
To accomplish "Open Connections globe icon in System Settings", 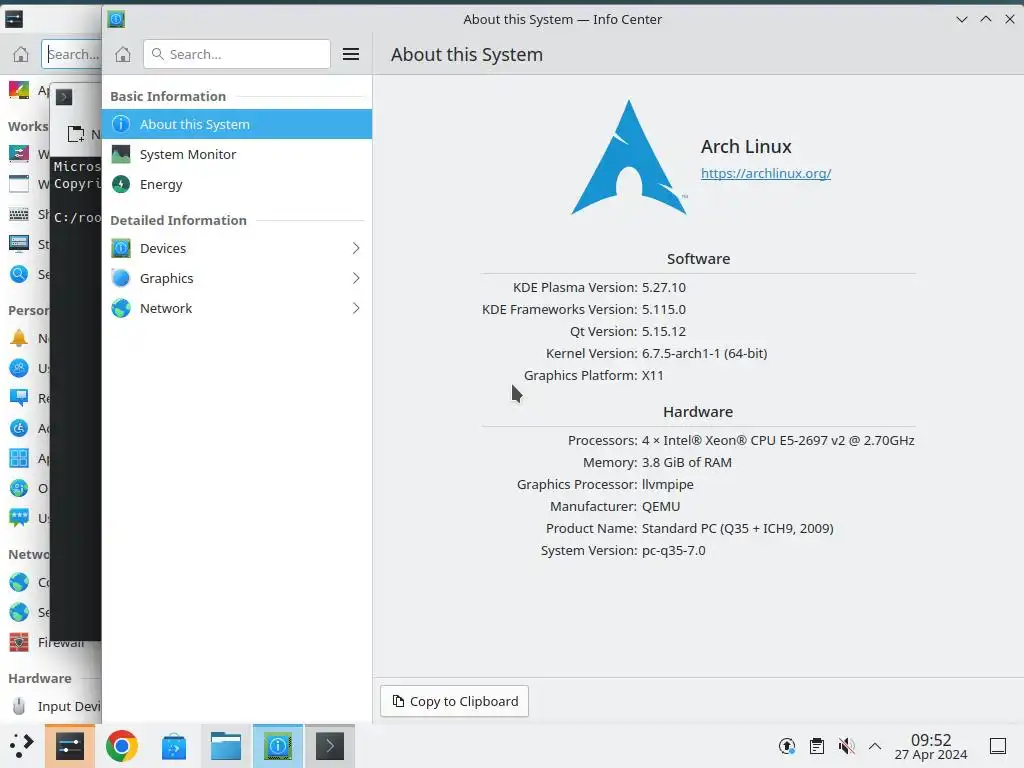I will coord(19,583).
